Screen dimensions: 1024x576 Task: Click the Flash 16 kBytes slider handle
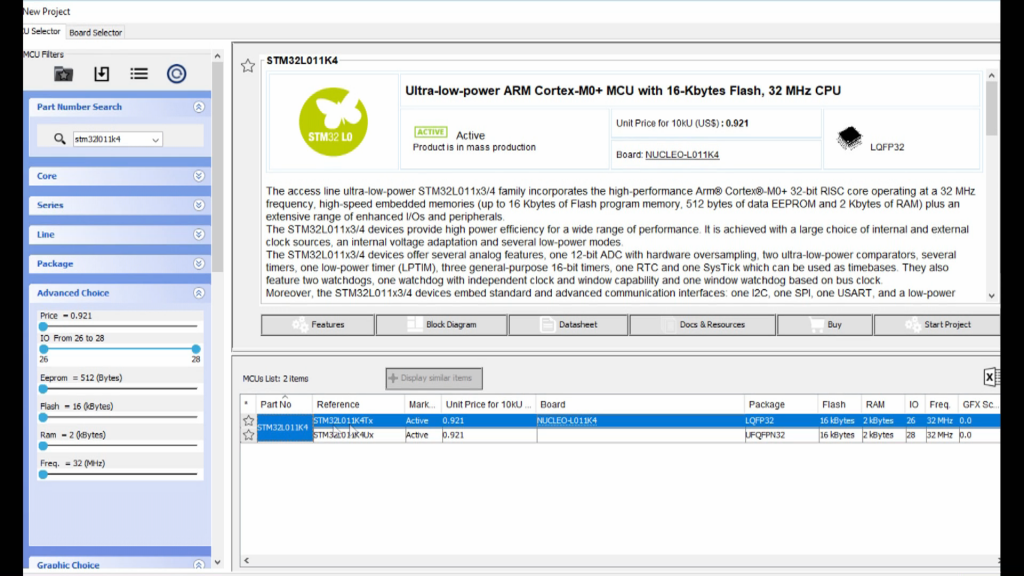(x=43, y=417)
